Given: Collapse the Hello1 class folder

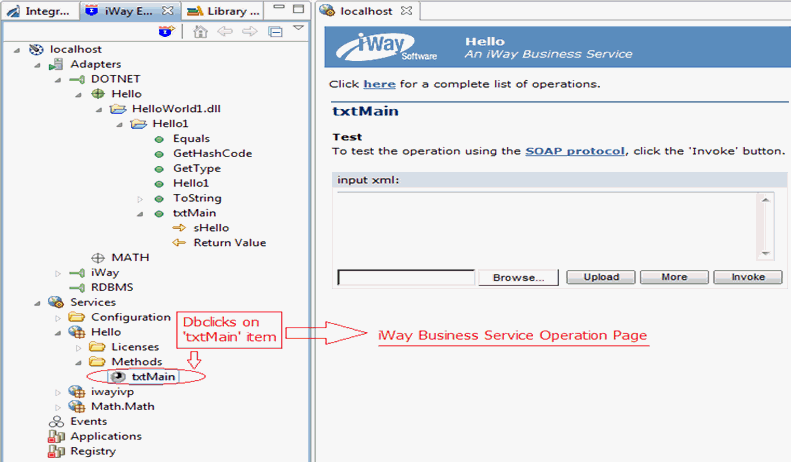Looking at the screenshot, I should pyautogui.click(x=120, y=125).
